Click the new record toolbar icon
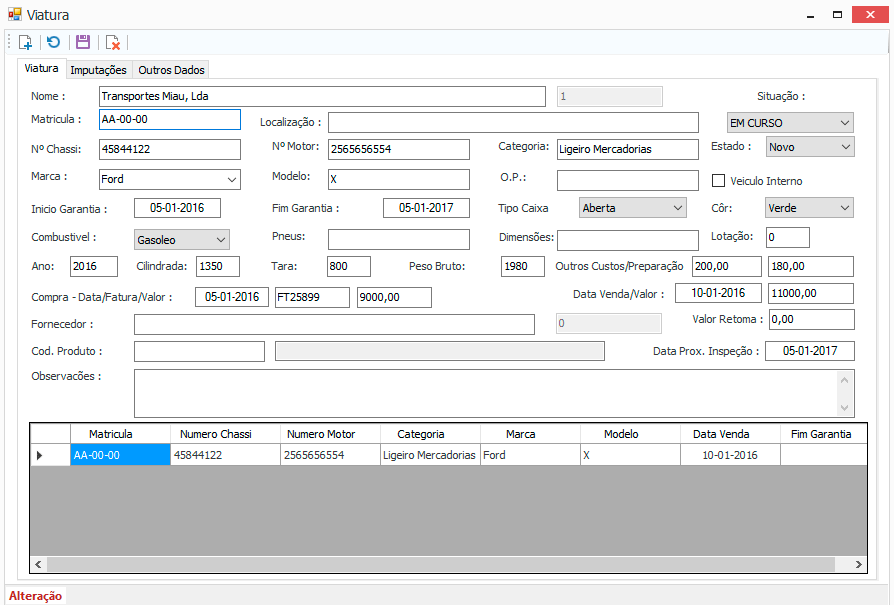This screenshot has width=894, height=605. tap(26, 42)
